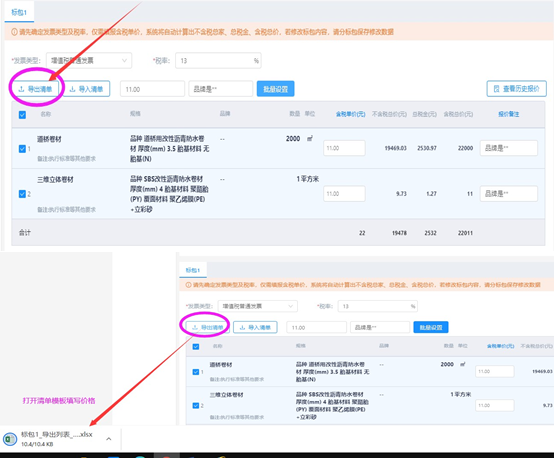Image resolution: width=554 pixels, height=458 pixels.
Task: Click the 含税单价(元) column header in upper table
Action: [350, 114]
